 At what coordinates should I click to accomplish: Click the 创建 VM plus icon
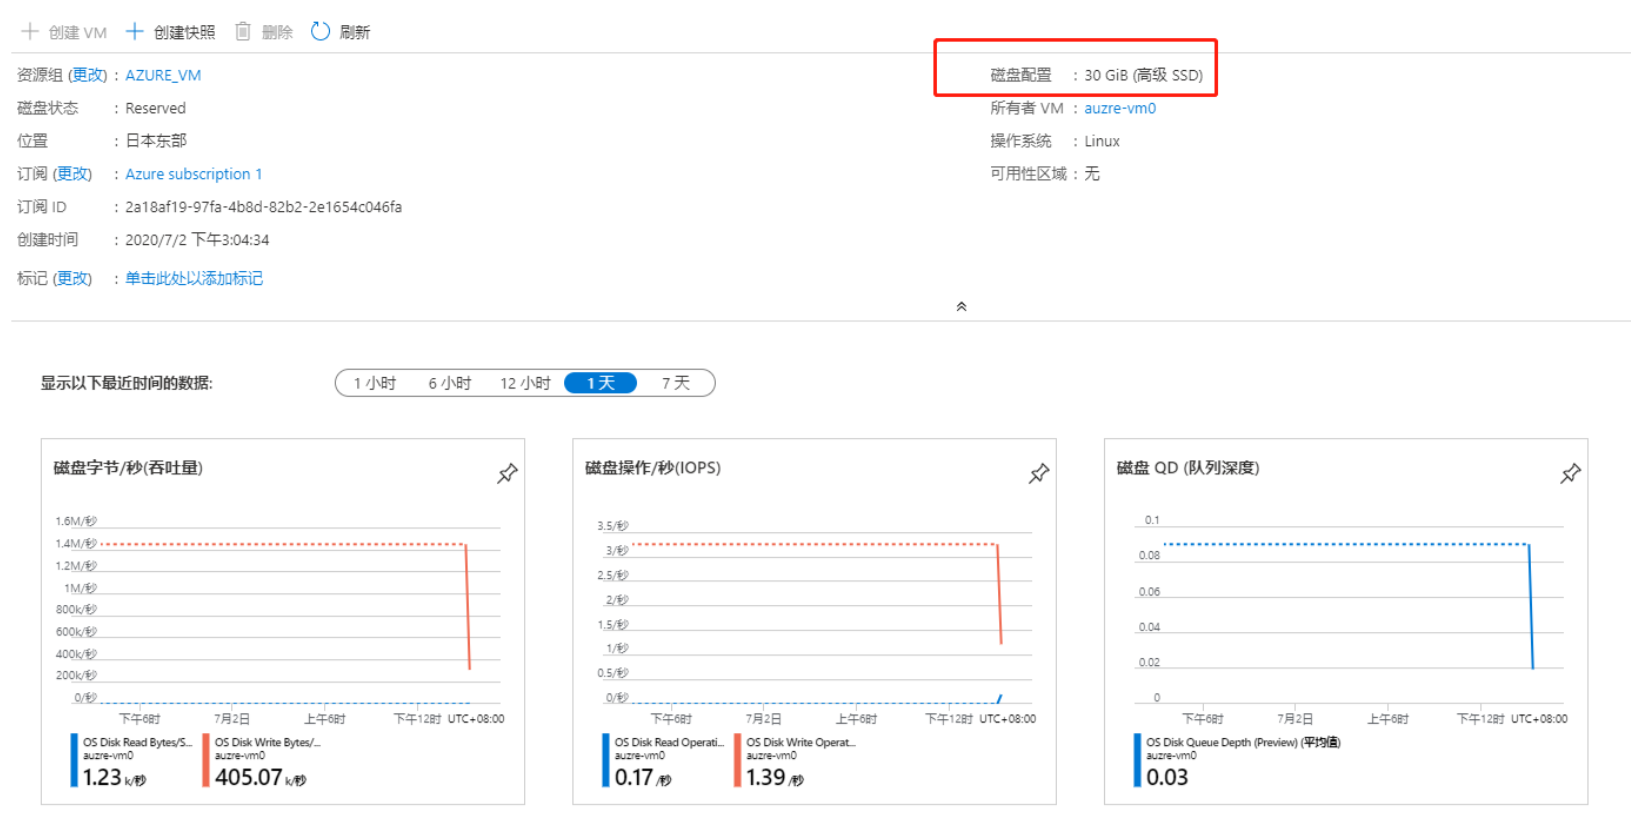pyautogui.click(x=30, y=32)
